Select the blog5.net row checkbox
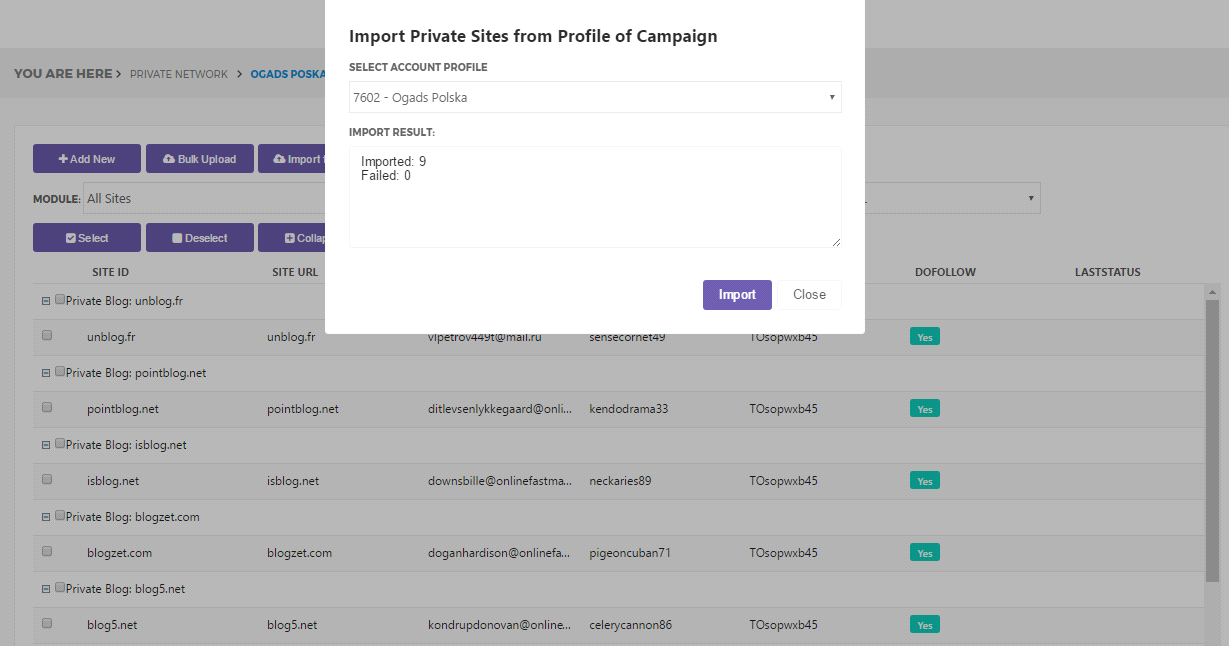The width and height of the screenshot is (1229, 646). coord(47,624)
